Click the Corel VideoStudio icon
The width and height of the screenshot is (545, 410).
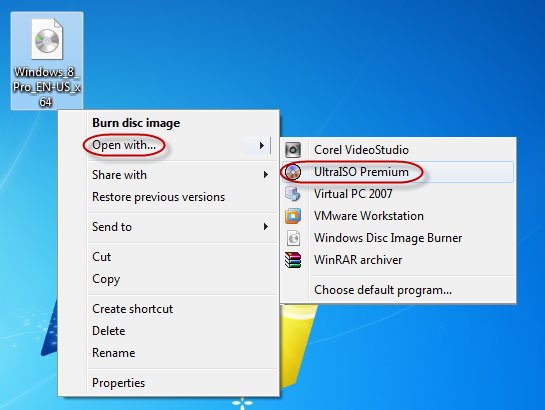[x=293, y=150]
